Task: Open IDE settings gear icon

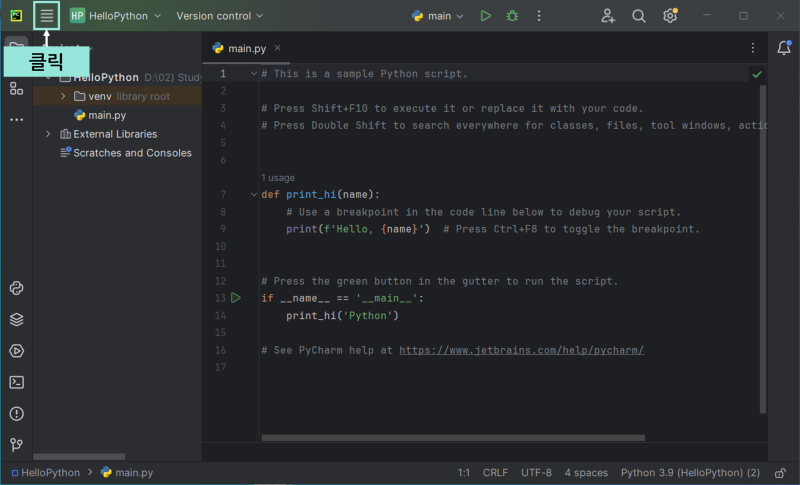Action: click(x=670, y=16)
